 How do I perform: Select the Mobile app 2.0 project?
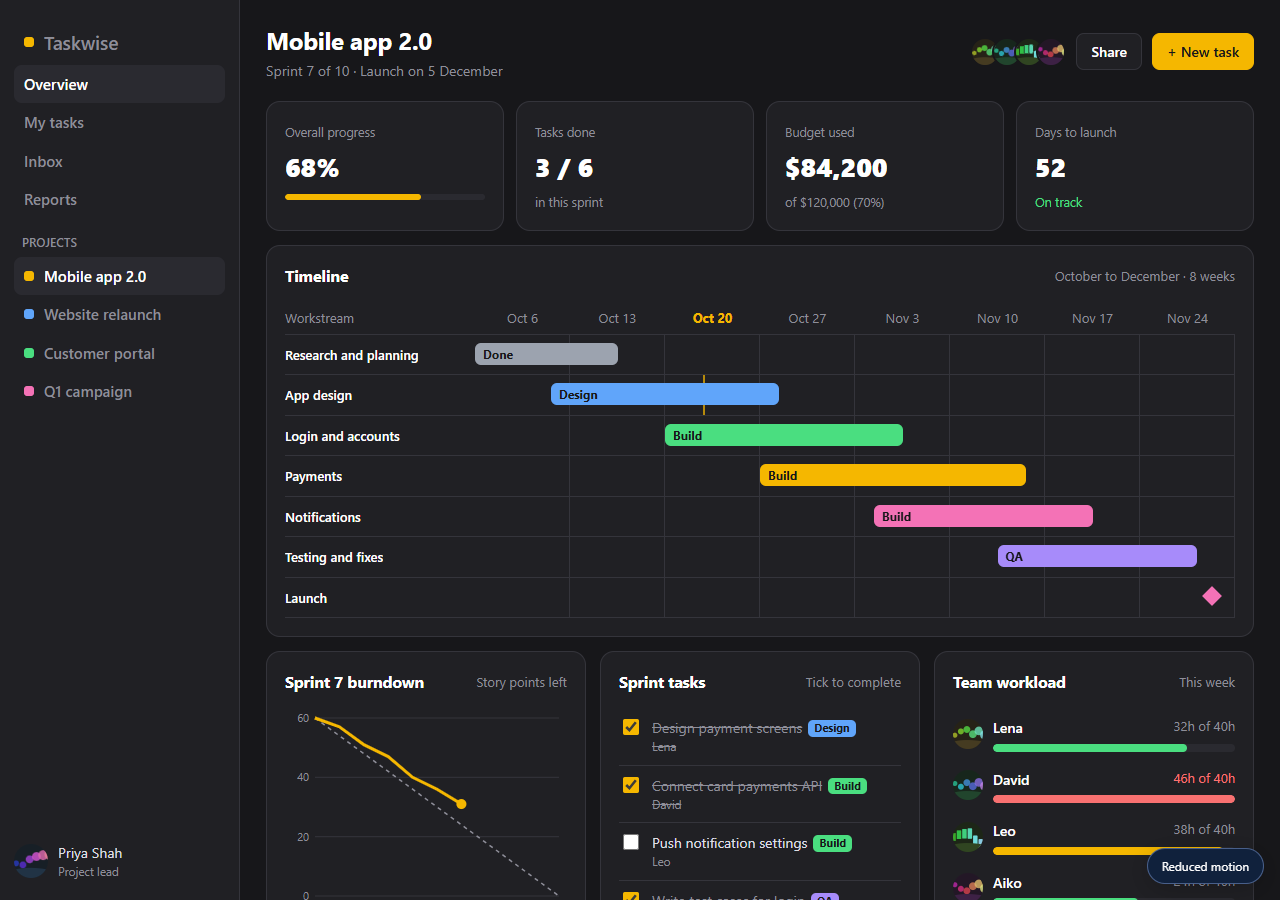pyautogui.click(x=119, y=276)
